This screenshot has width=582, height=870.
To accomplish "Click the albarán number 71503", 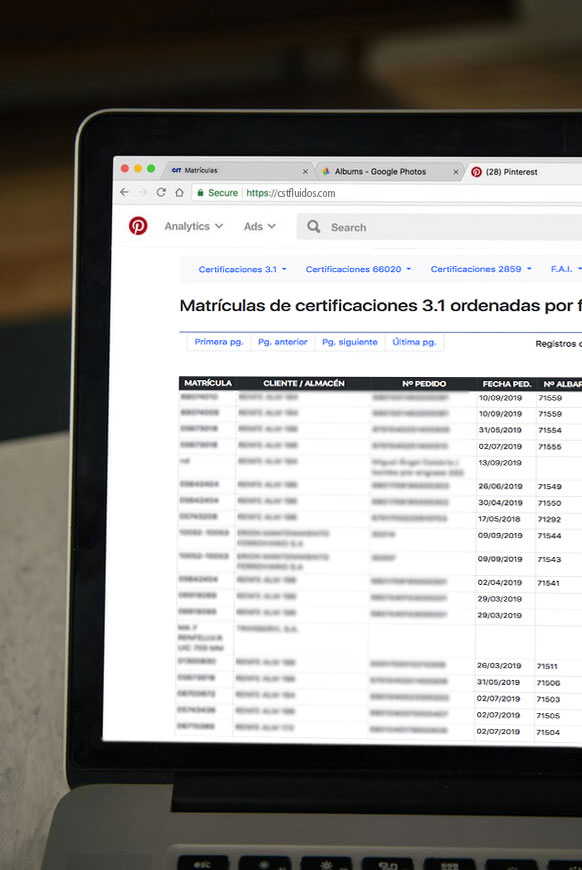I will (548, 700).
